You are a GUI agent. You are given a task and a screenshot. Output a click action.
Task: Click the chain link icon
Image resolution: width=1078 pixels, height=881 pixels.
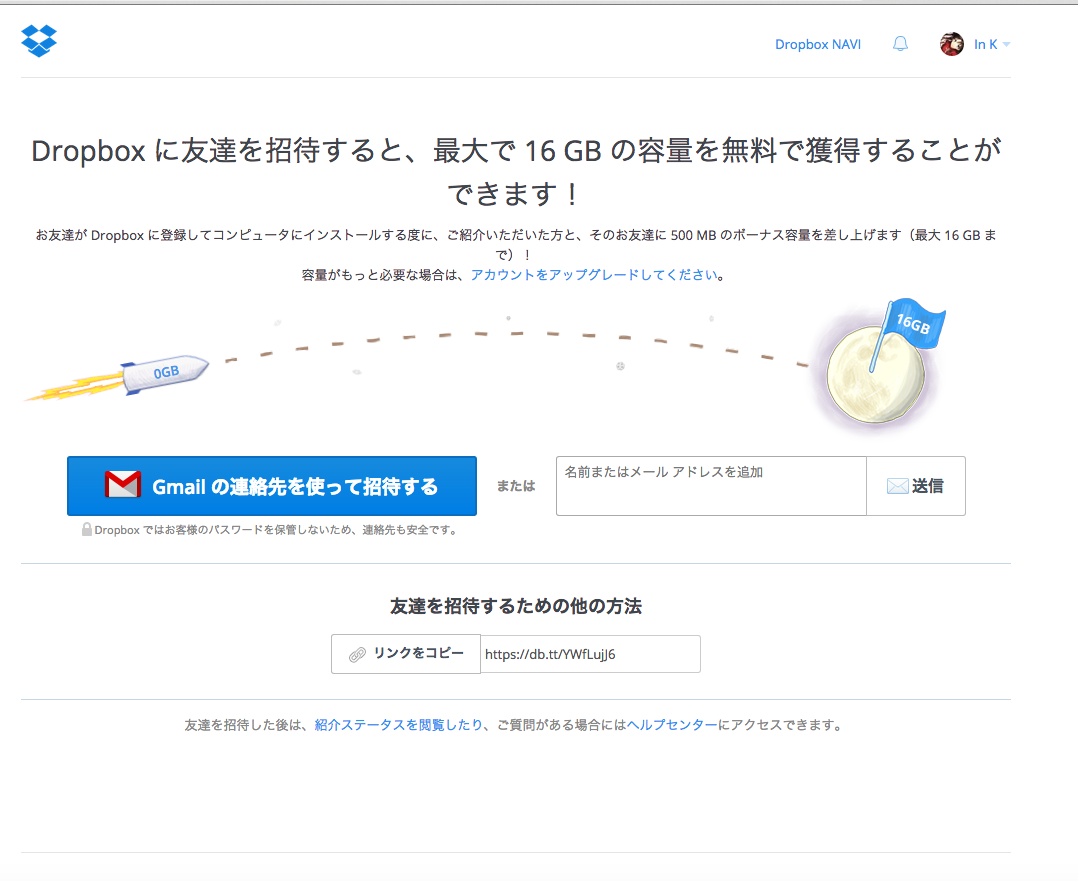click(357, 654)
